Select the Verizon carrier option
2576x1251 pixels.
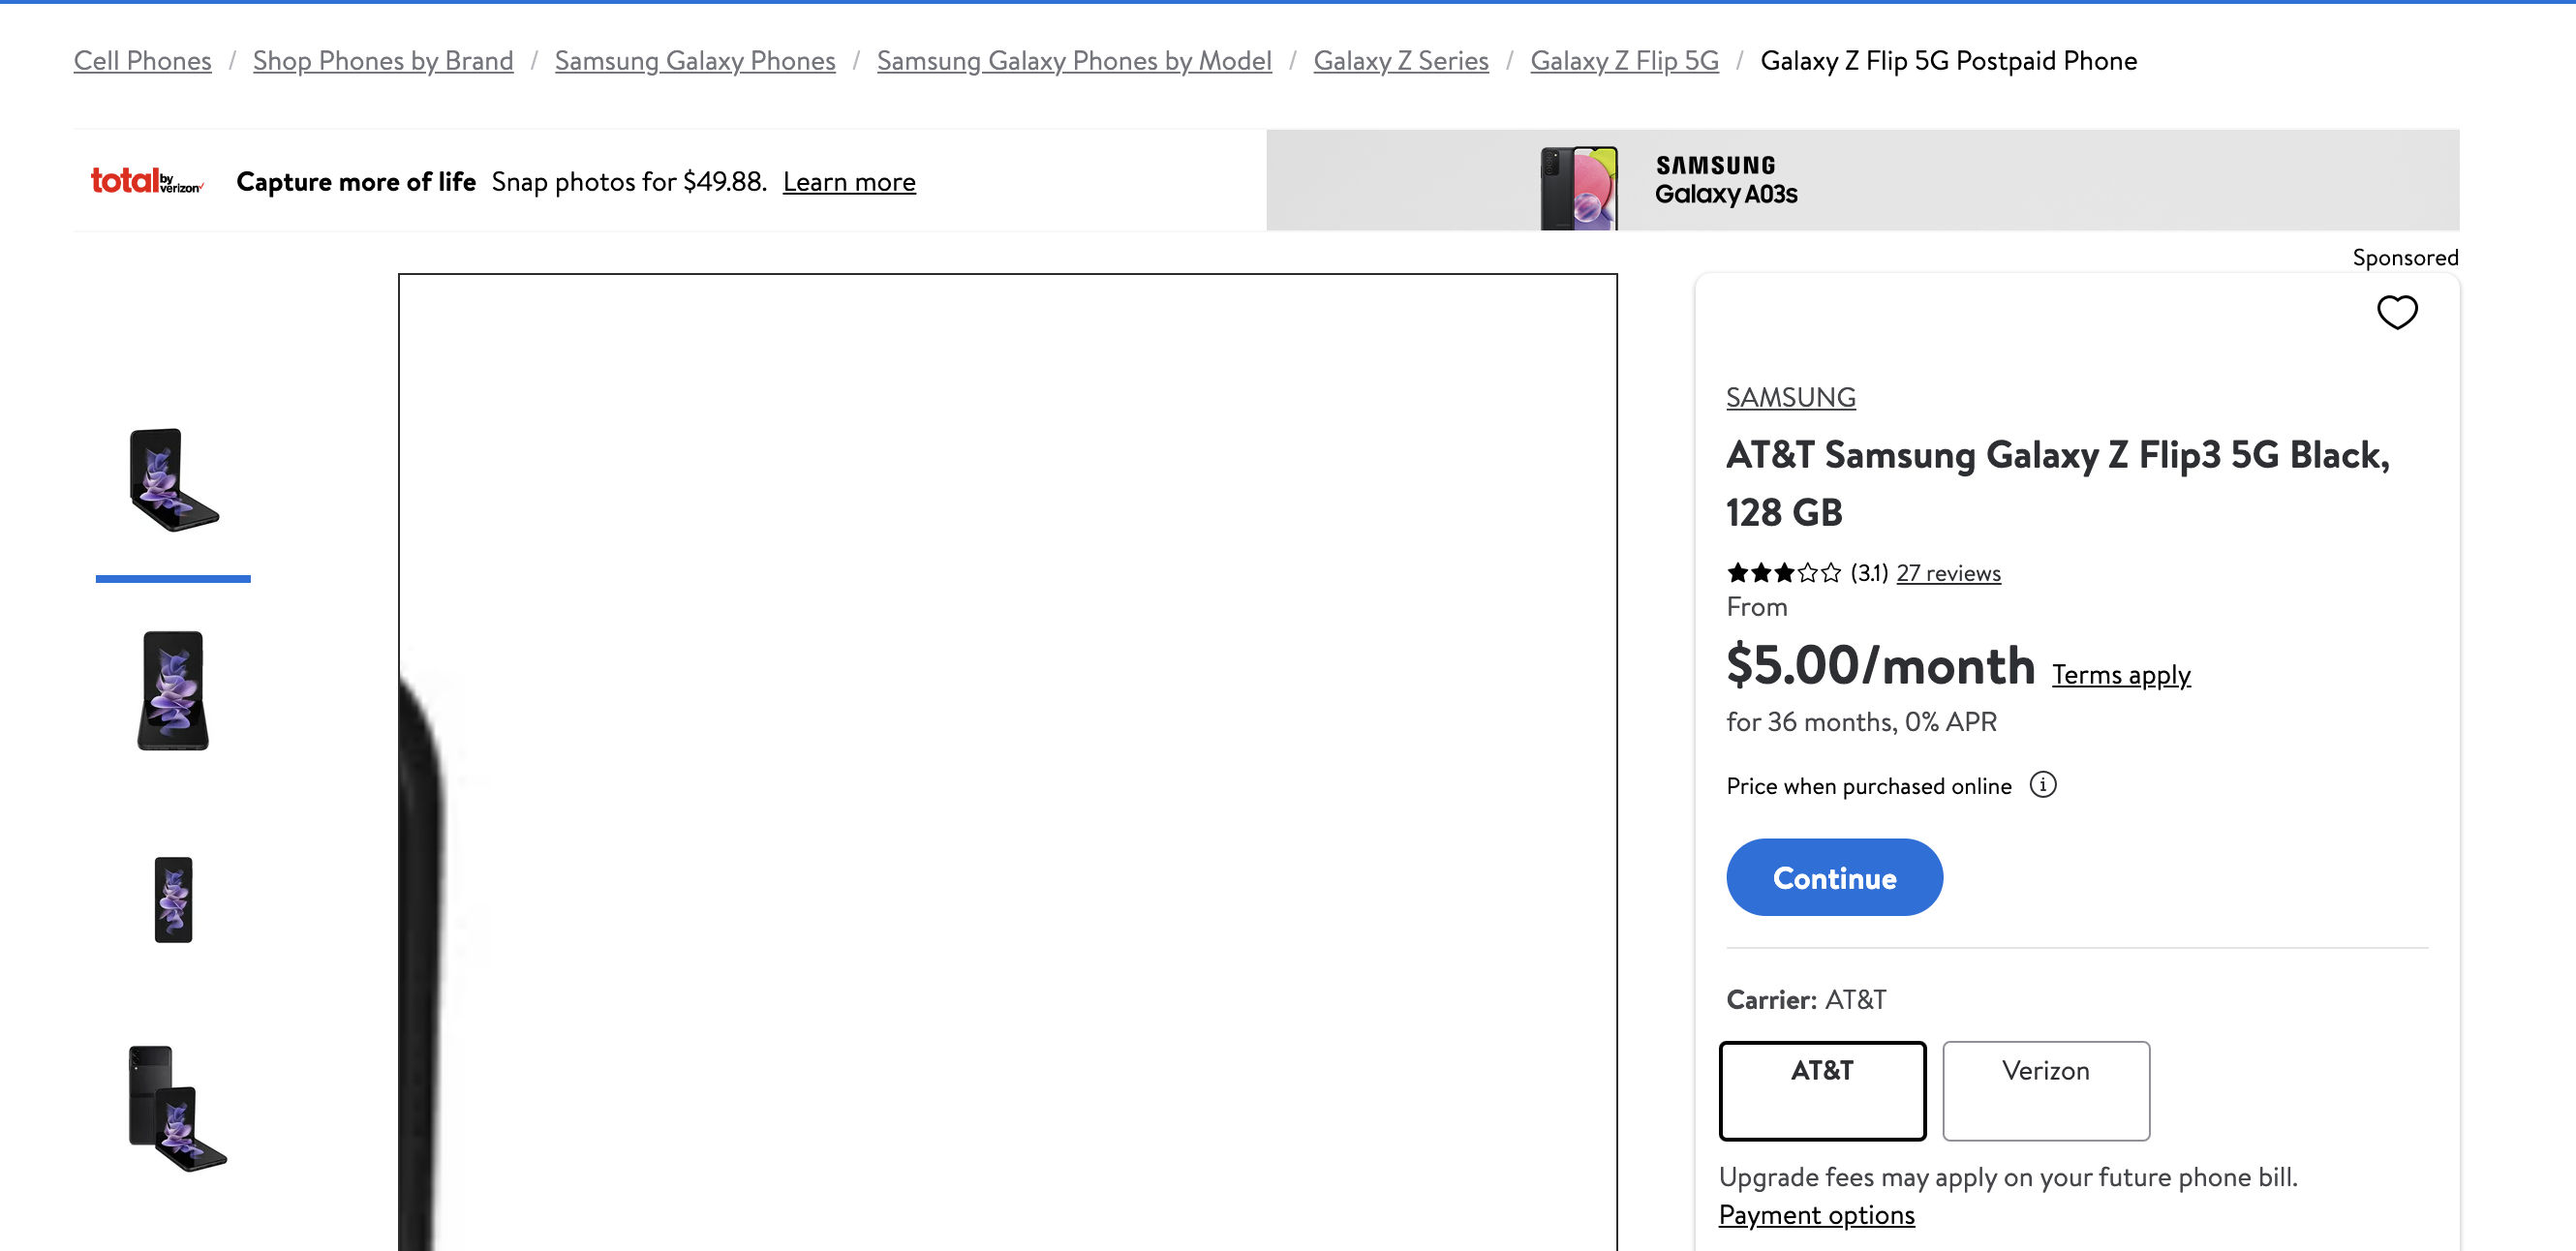coord(2045,1089)
